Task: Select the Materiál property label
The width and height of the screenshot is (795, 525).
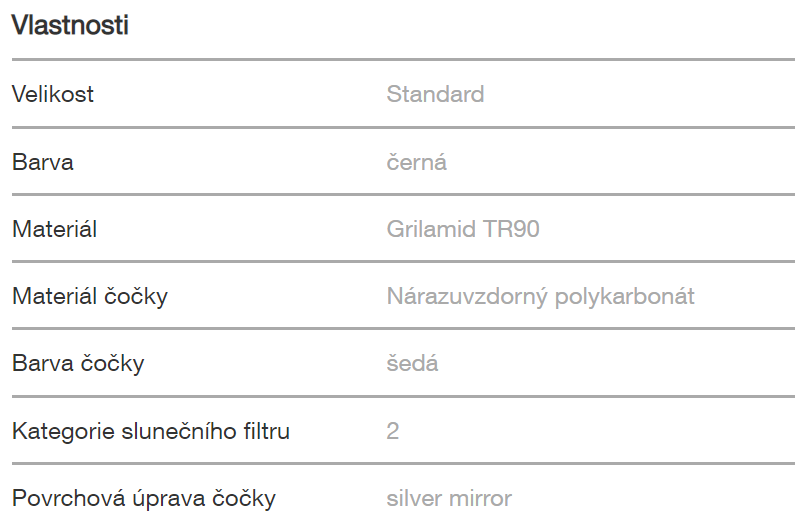Action: [x=54, y=229]
